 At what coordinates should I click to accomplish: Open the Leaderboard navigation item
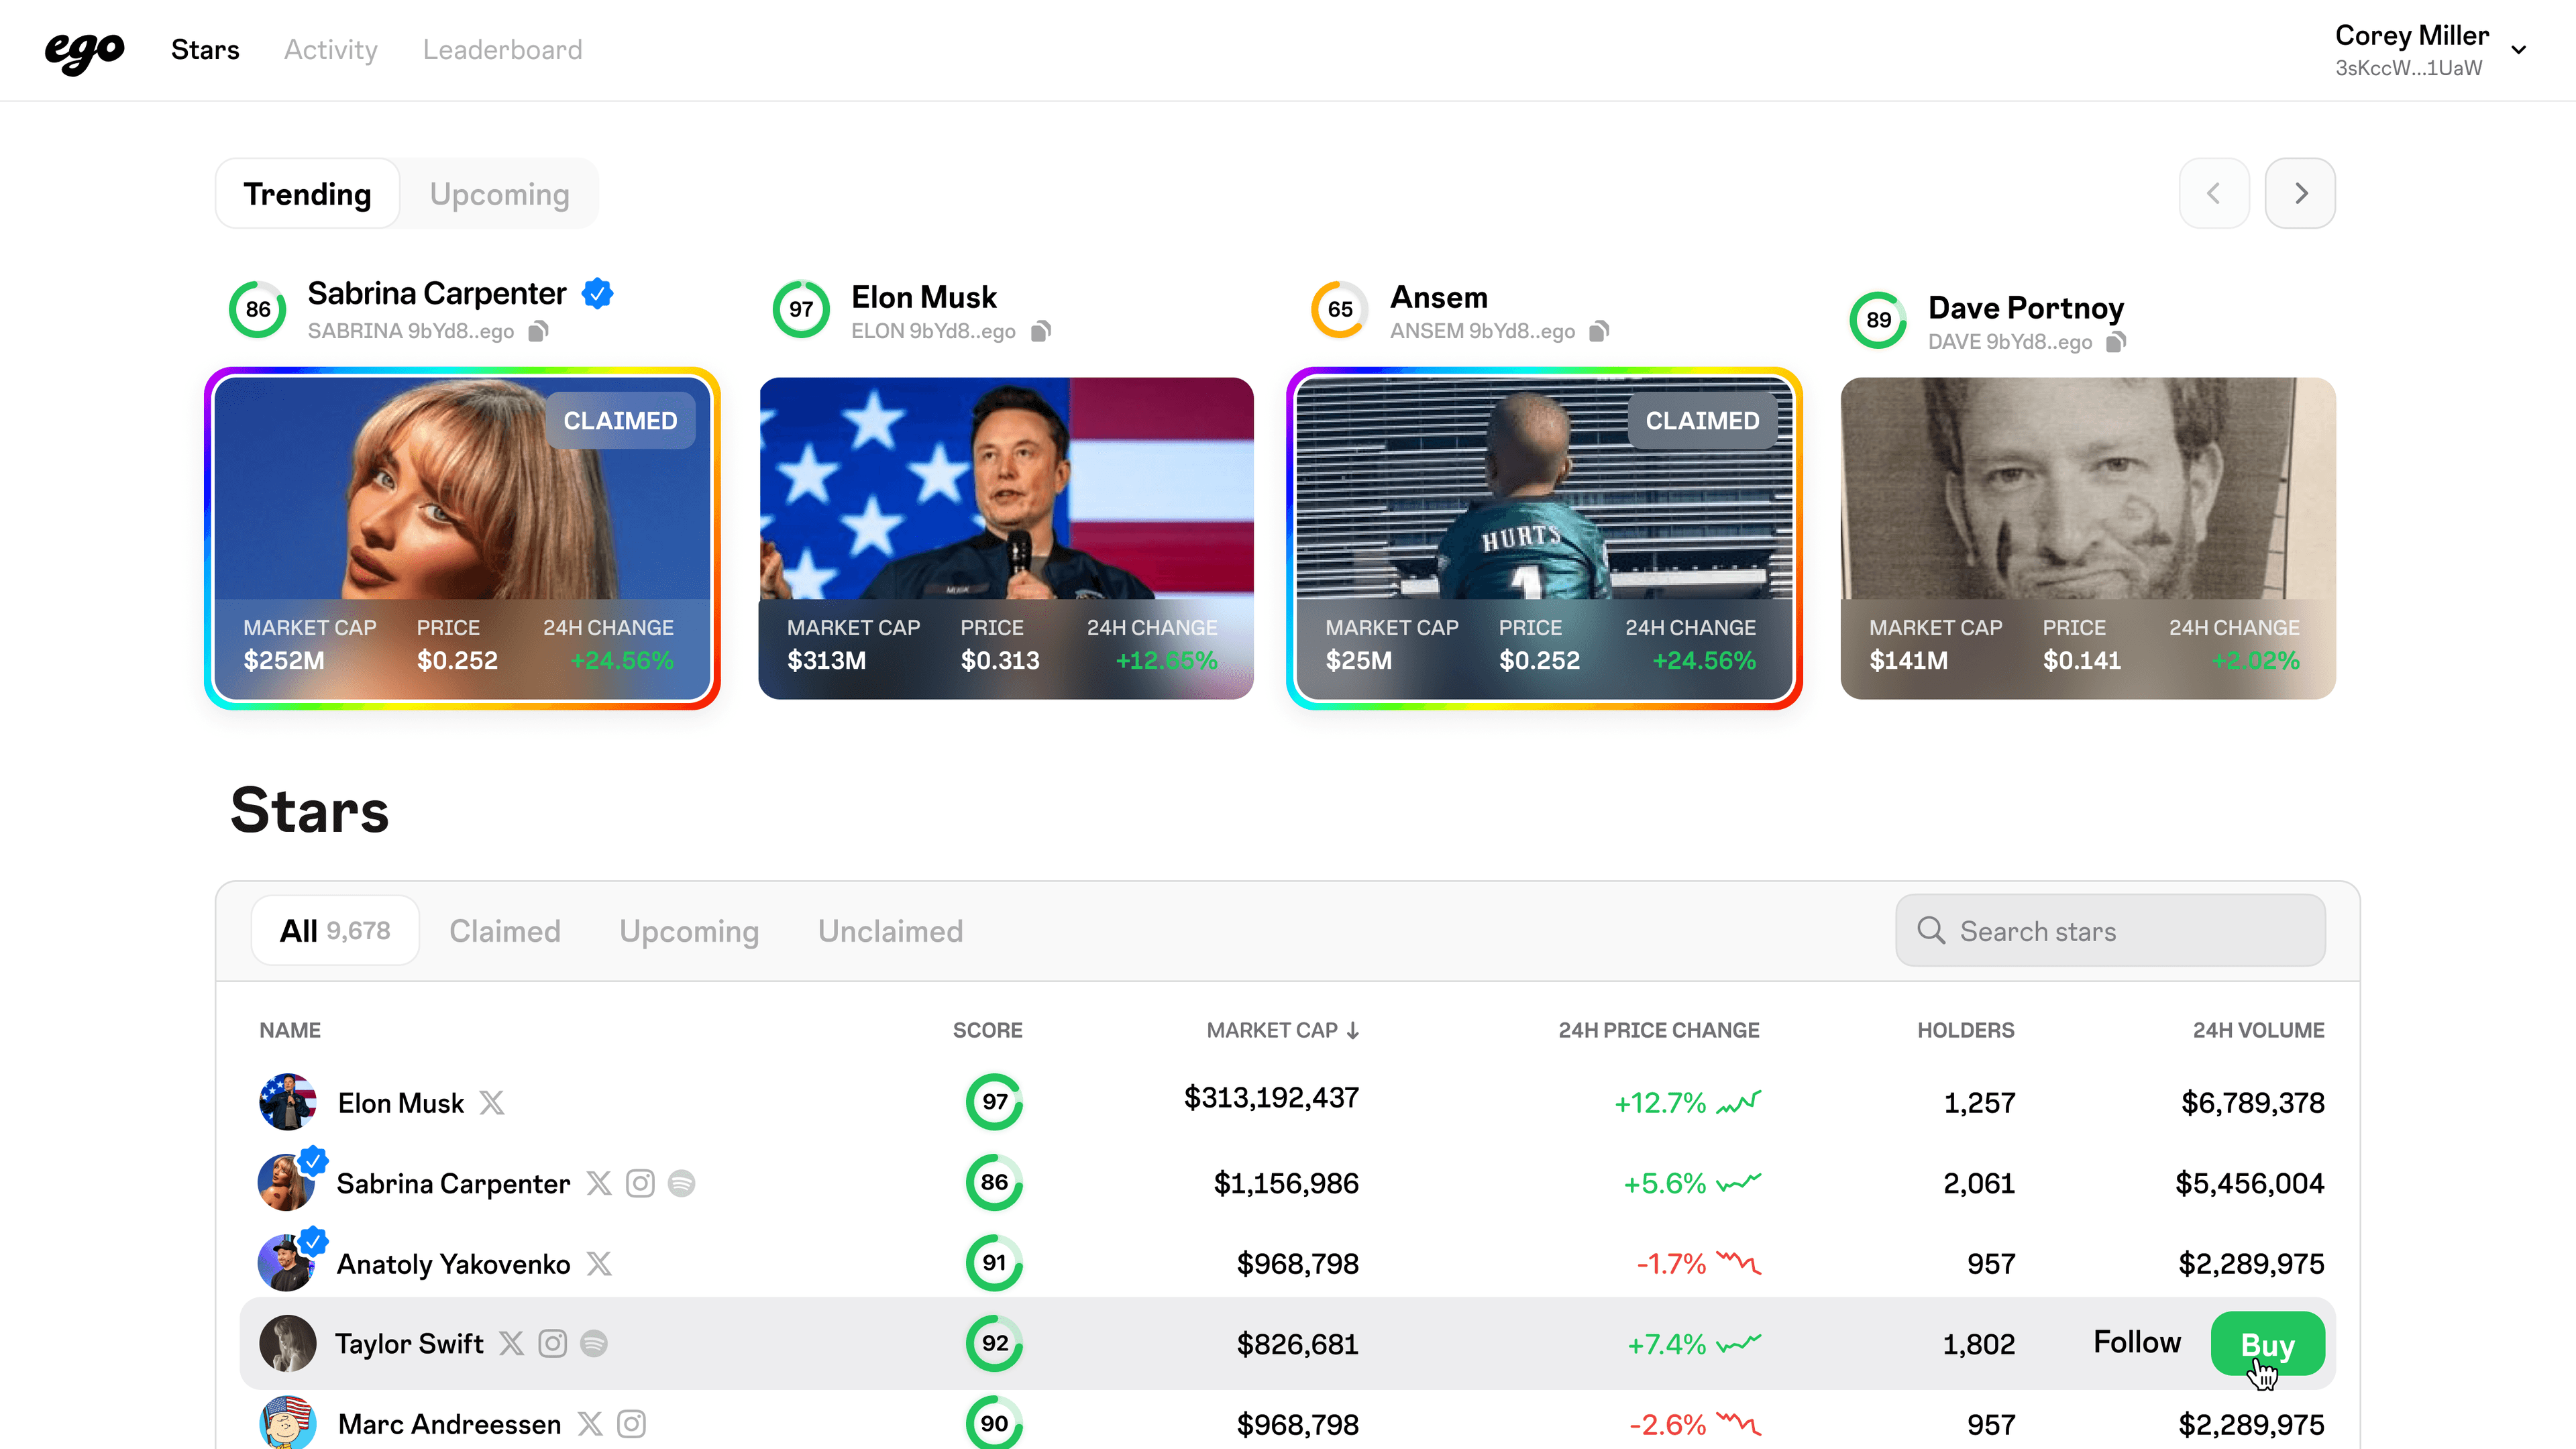click(502, 50)
